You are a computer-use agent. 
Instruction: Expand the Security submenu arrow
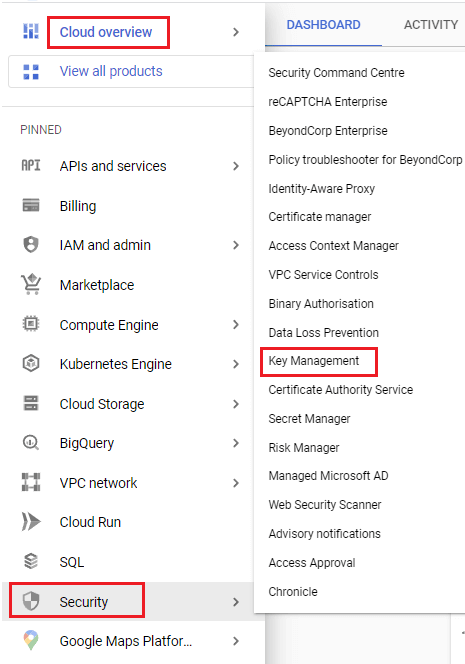point(236,602)
